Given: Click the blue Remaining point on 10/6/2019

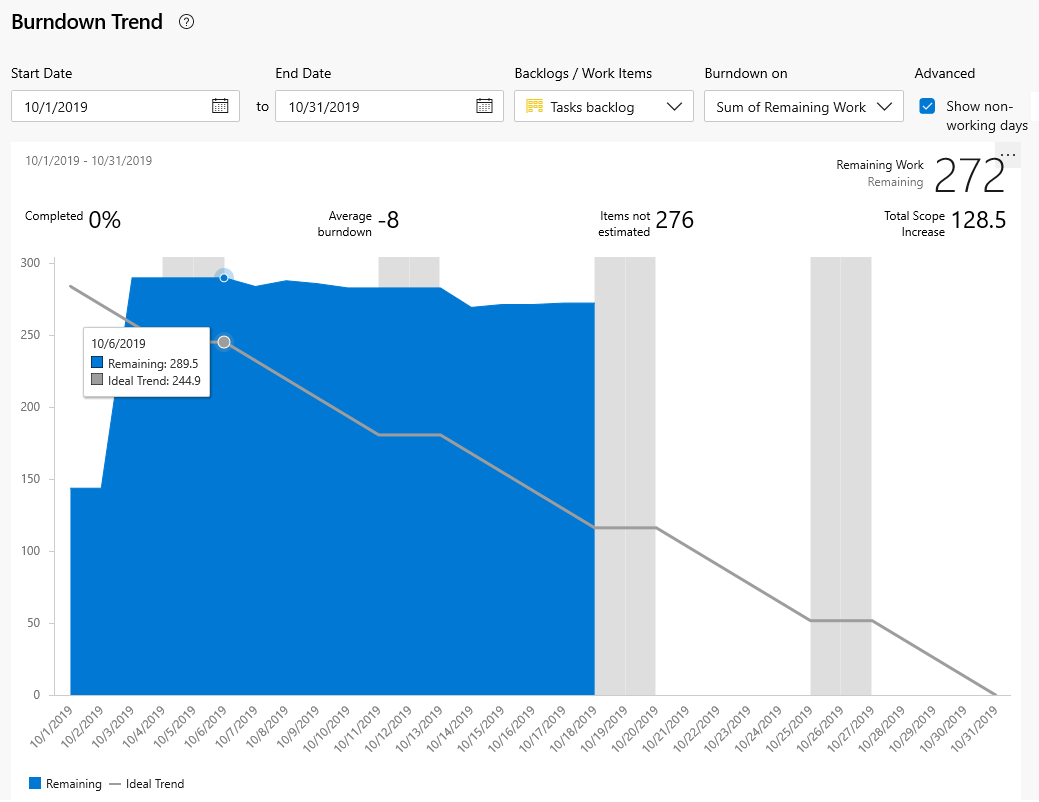Looking at the screenshot, I should tap(224, 278).
